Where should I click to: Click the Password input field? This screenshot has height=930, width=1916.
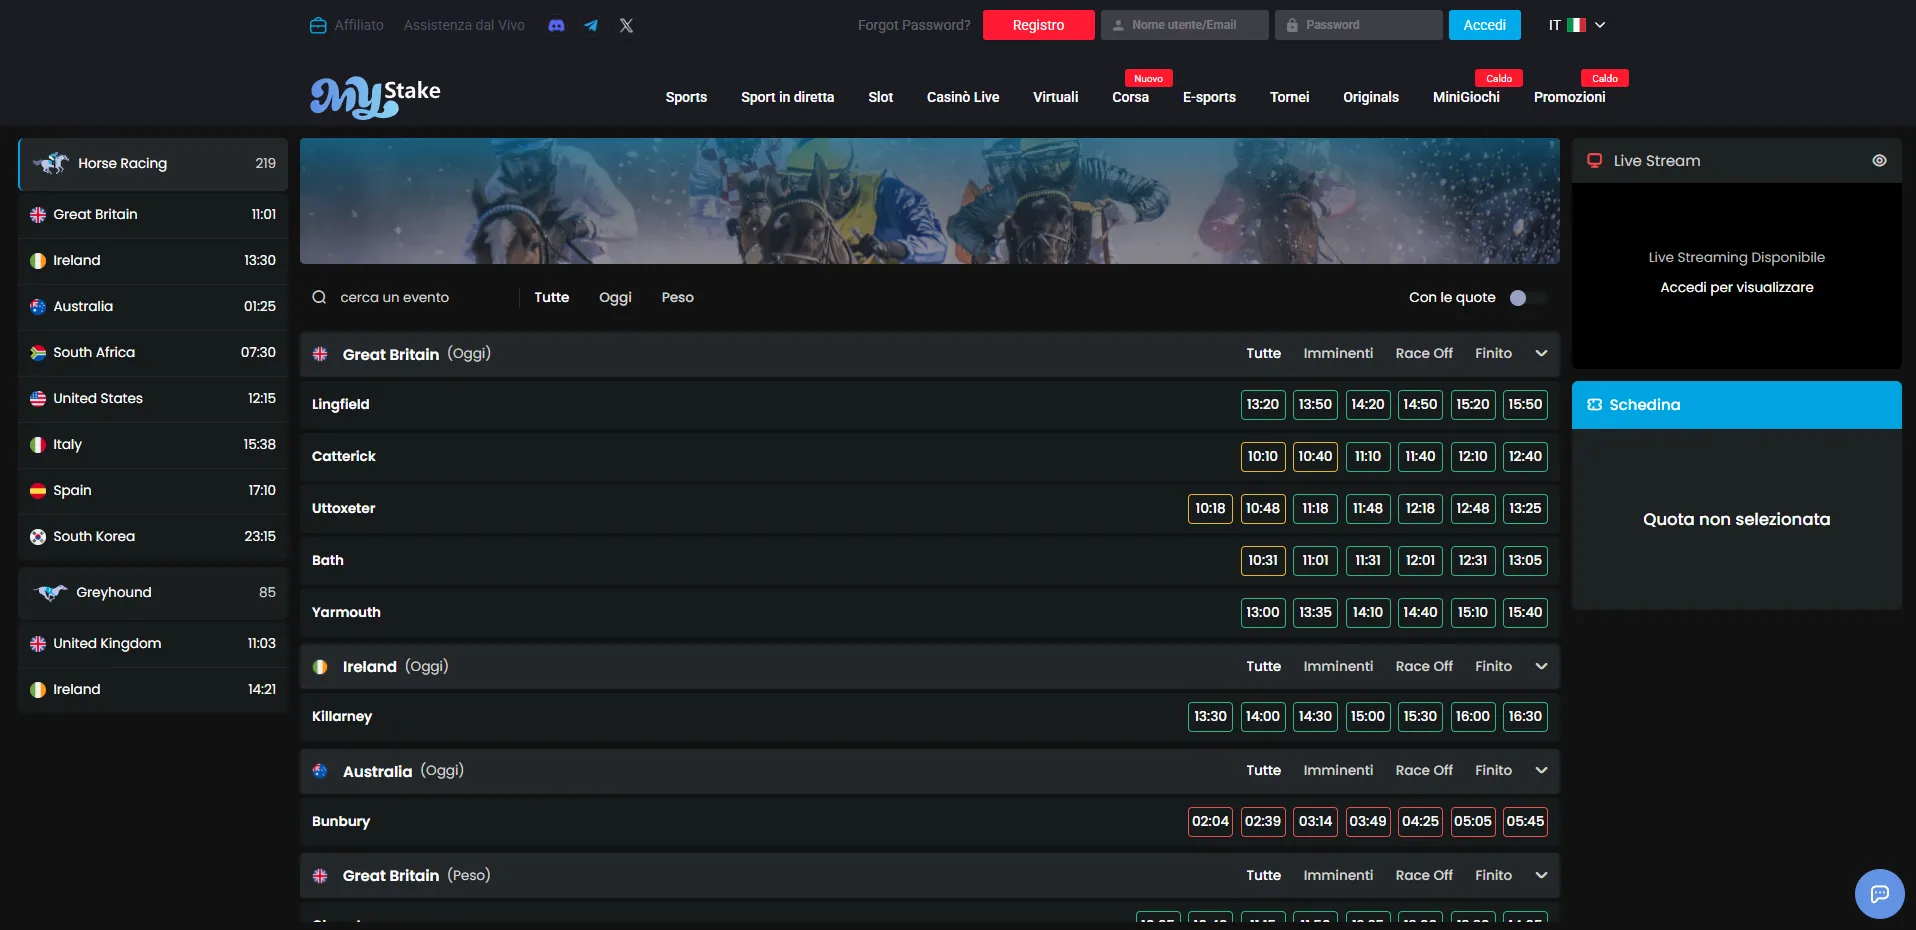coord(1358,25)
